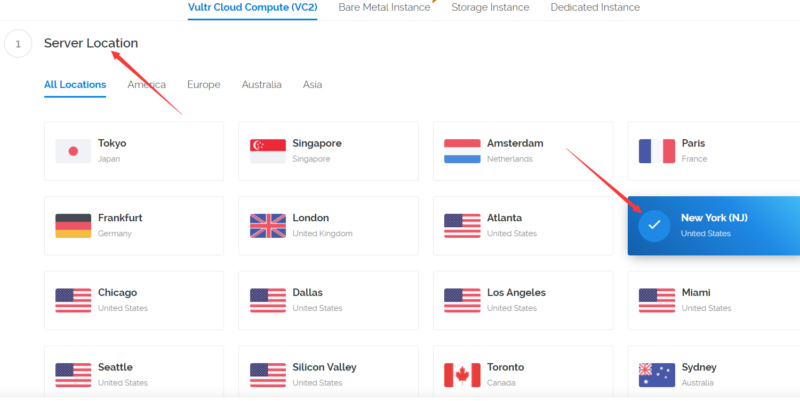Toggle the New York (NJ) checkmark
The image size is (800, 401).
click(x=654, y=226)
